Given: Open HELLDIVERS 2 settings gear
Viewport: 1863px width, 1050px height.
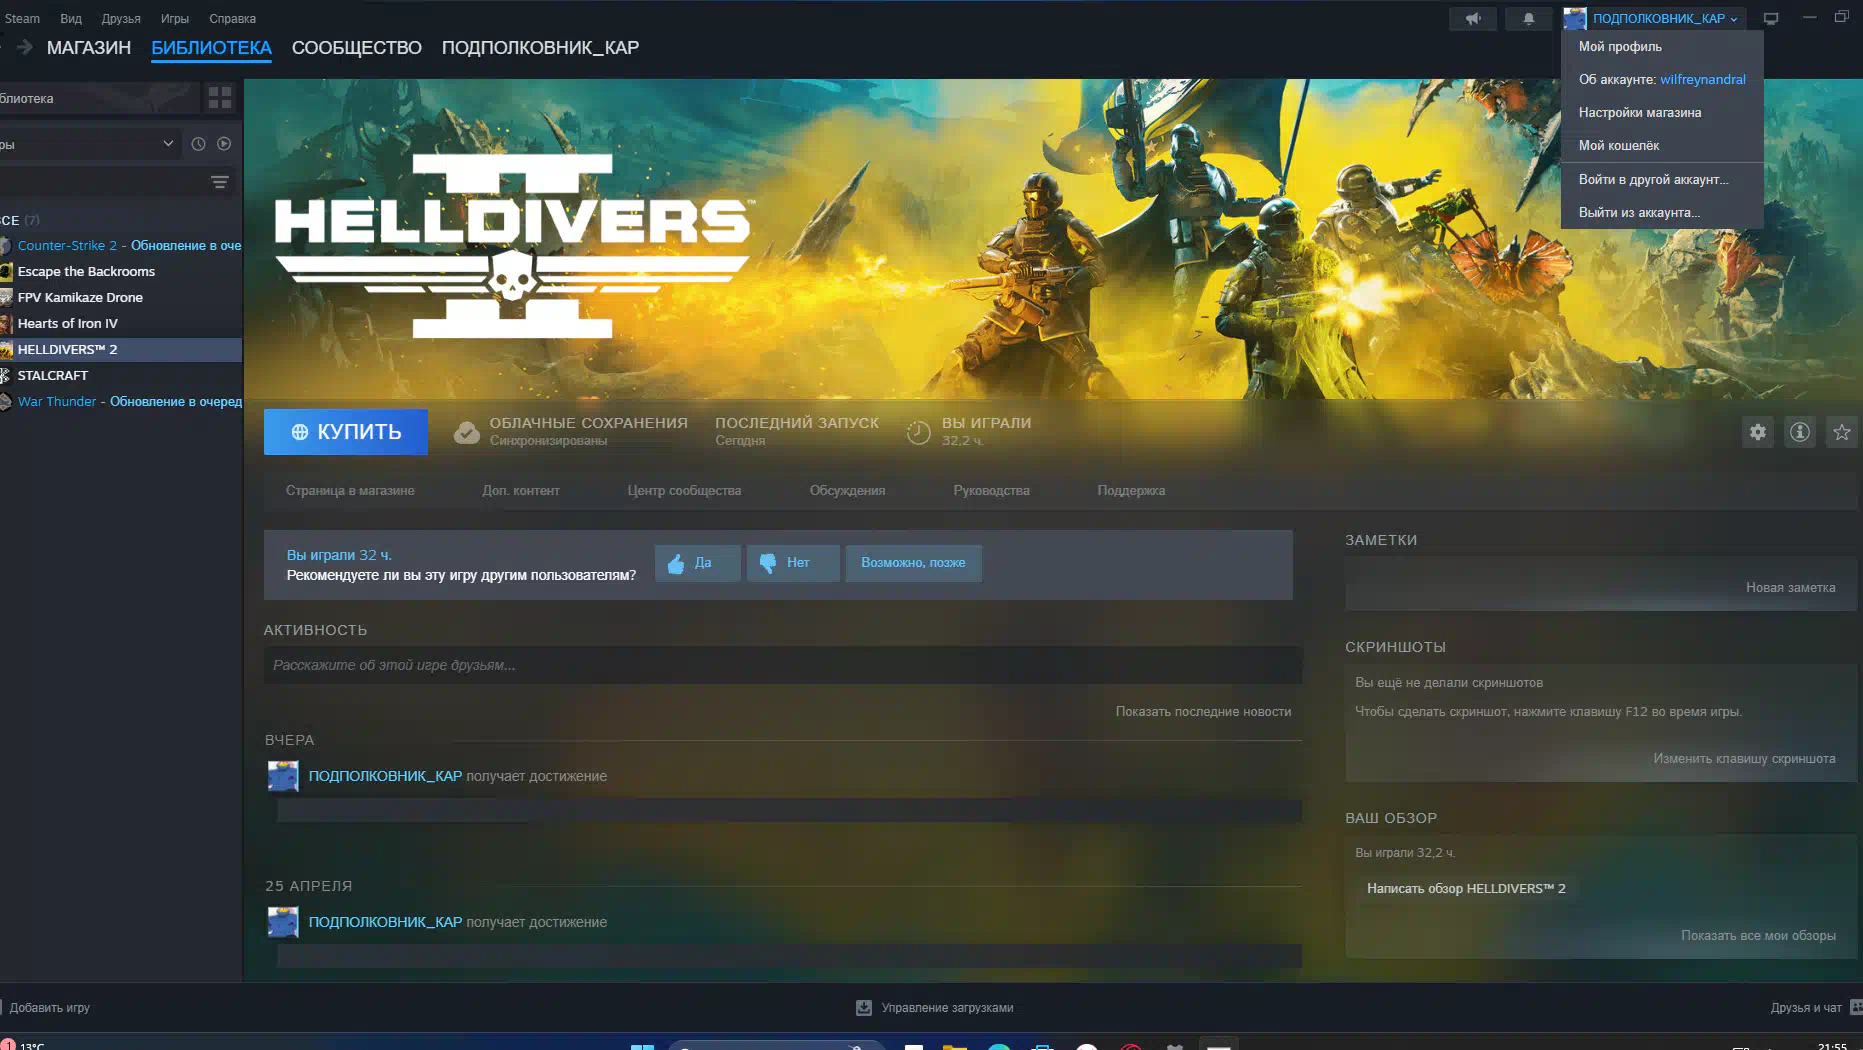Looking at the screenshot, I should [1757, 432].
